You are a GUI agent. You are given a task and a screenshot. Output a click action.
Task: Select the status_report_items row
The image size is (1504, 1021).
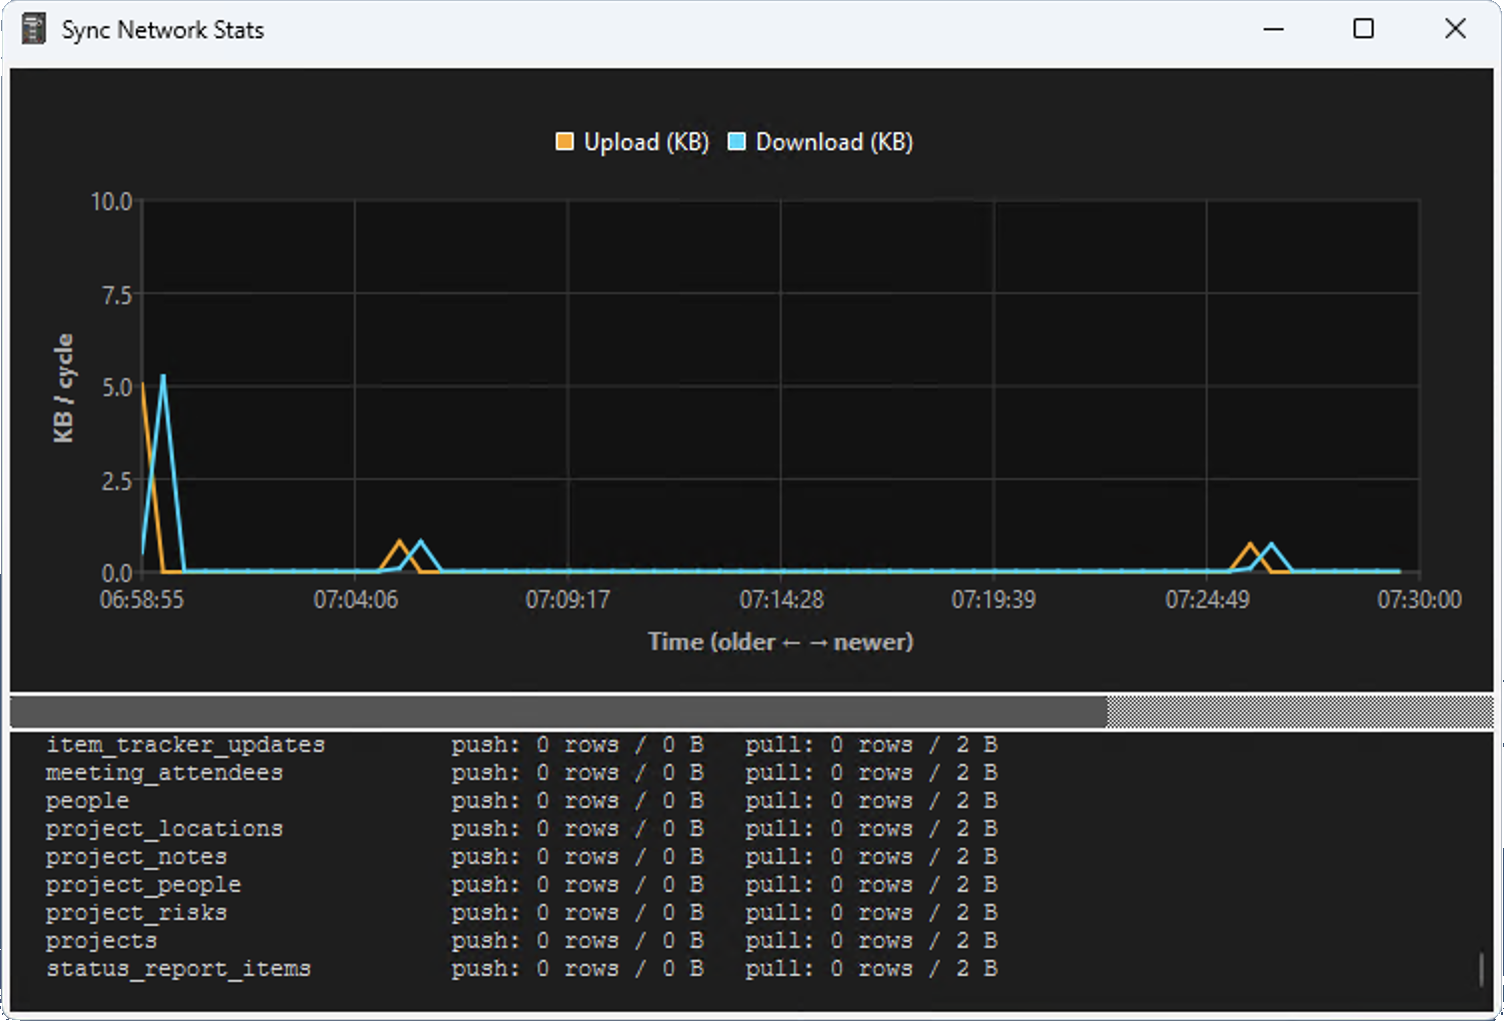pyautogui.click(x=522, y=969)
